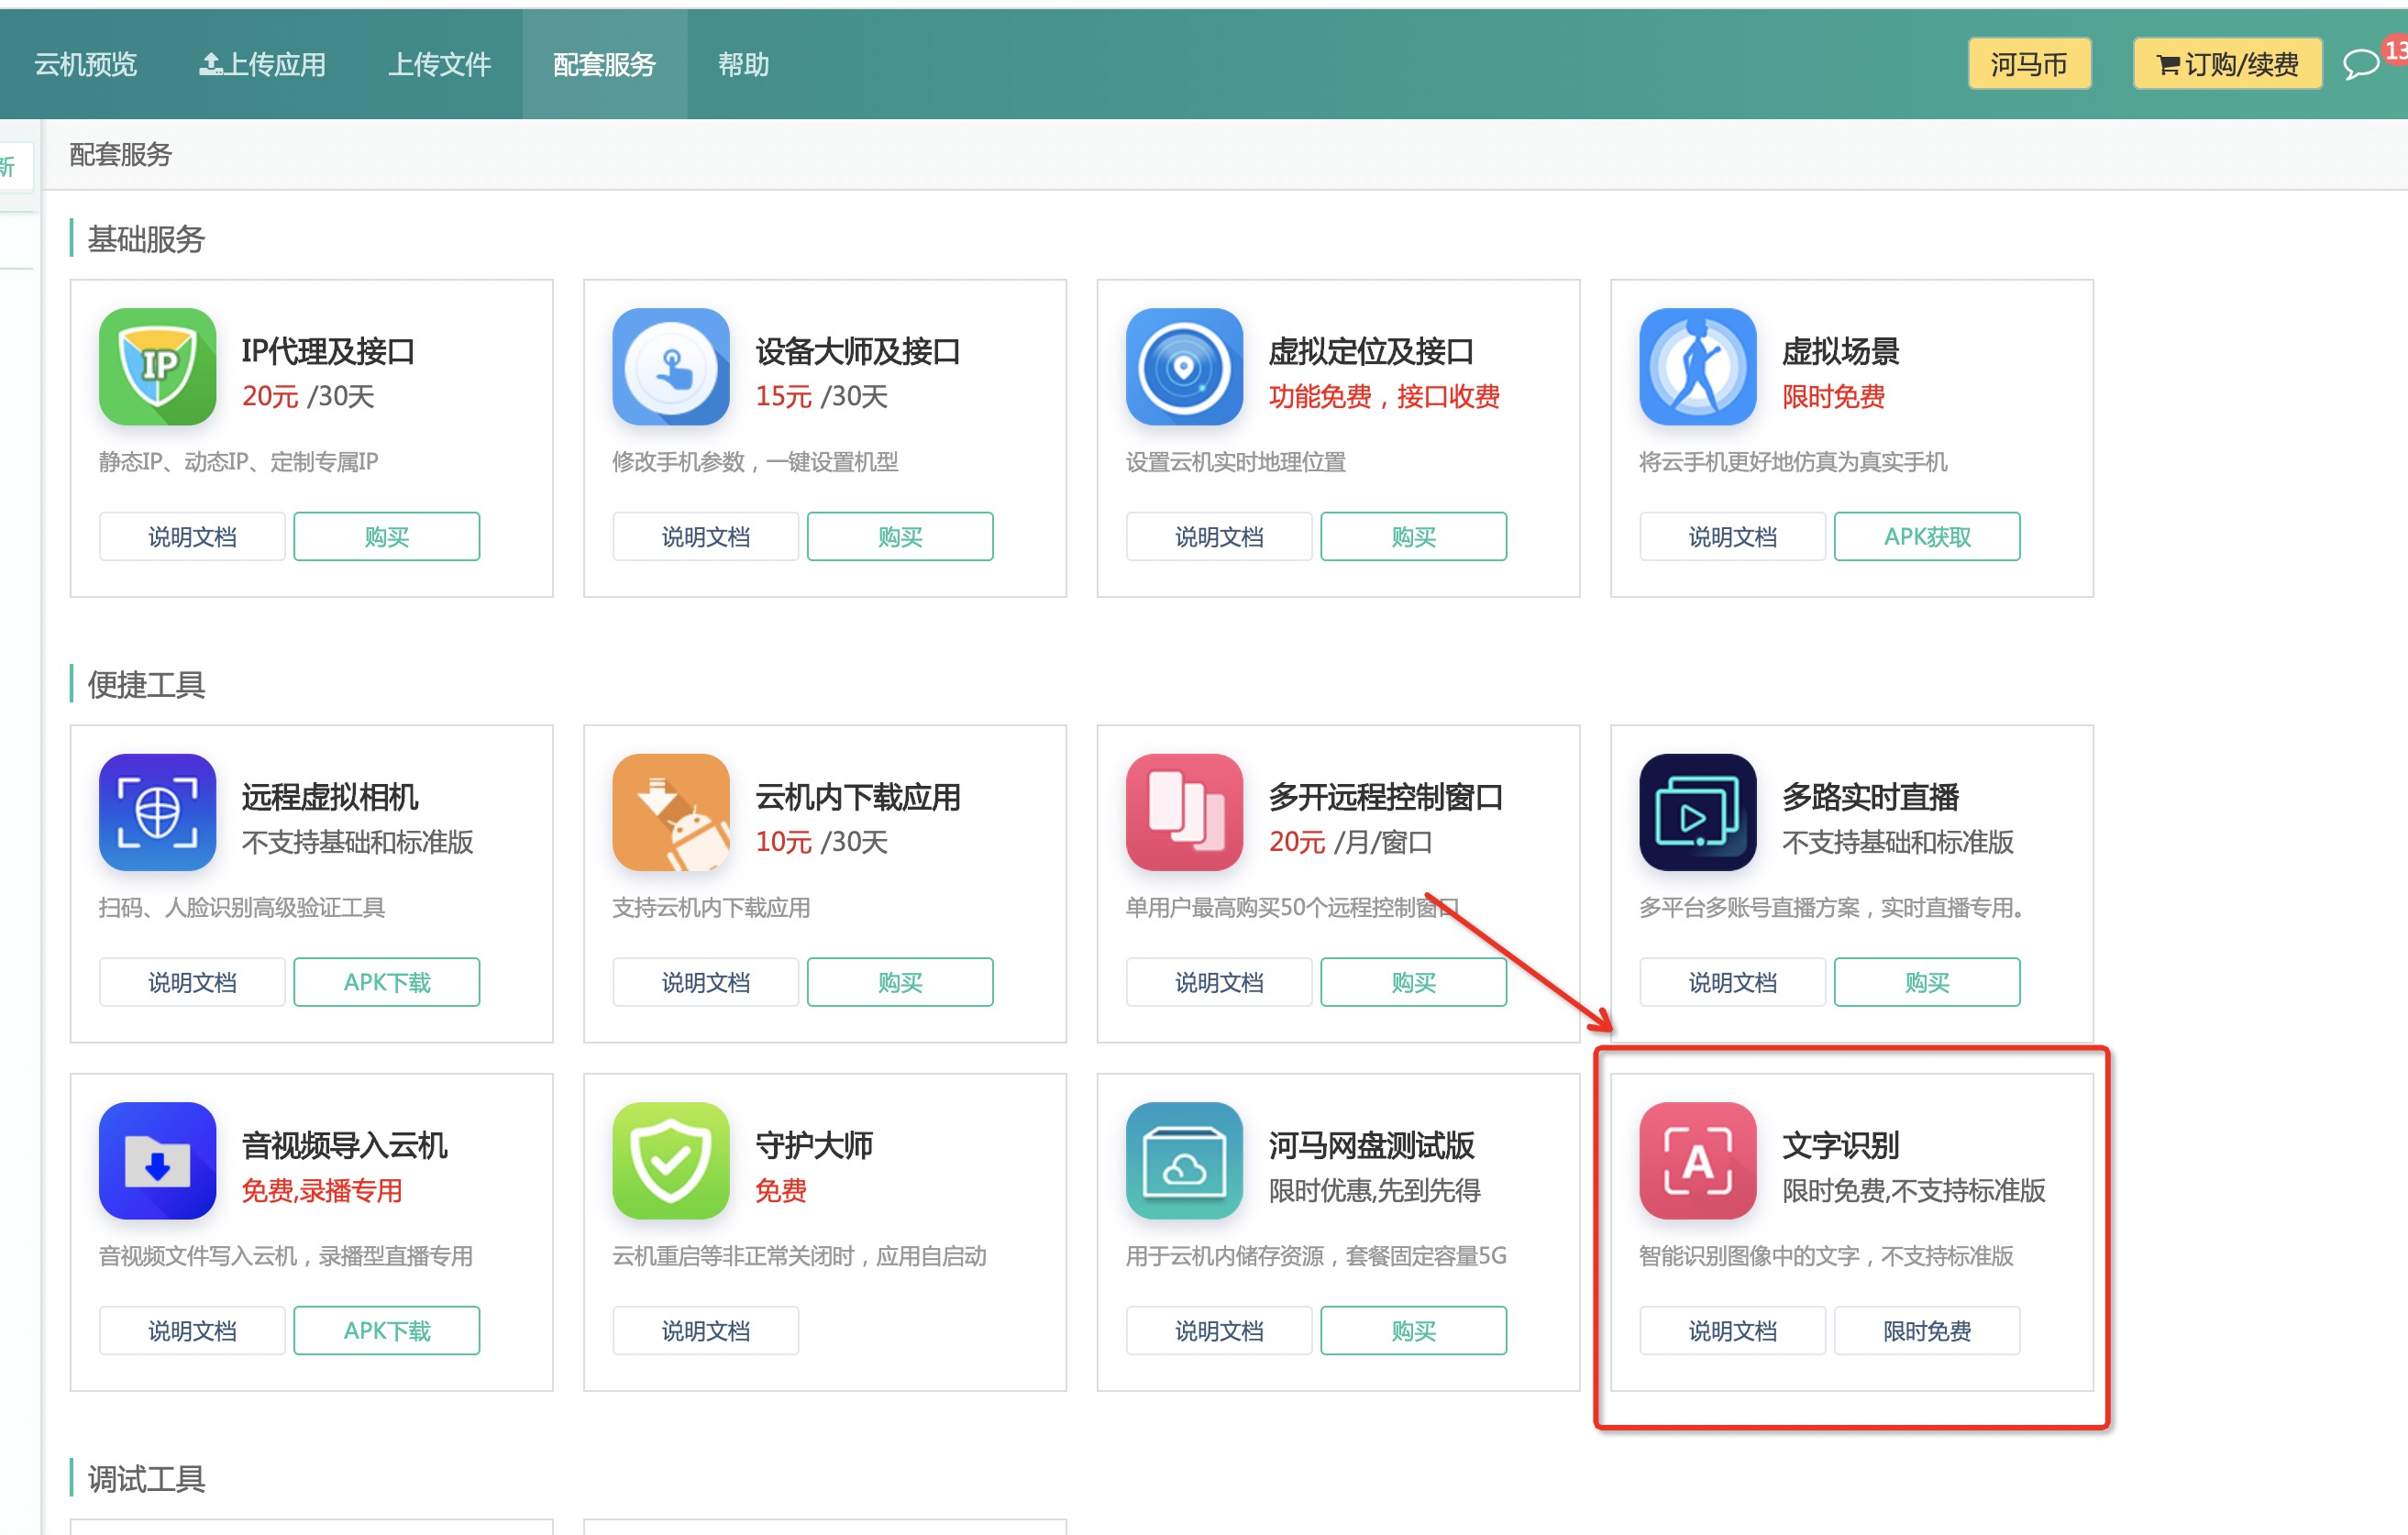
Task: Click the 多开远程控制窗口 windows icon
Action: point(1185,813)
